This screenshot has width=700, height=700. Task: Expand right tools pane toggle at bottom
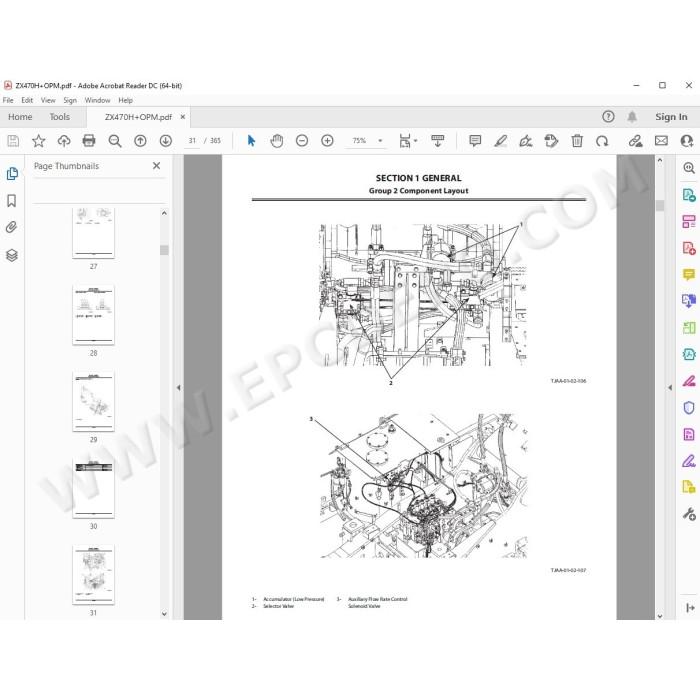(690, 608)
